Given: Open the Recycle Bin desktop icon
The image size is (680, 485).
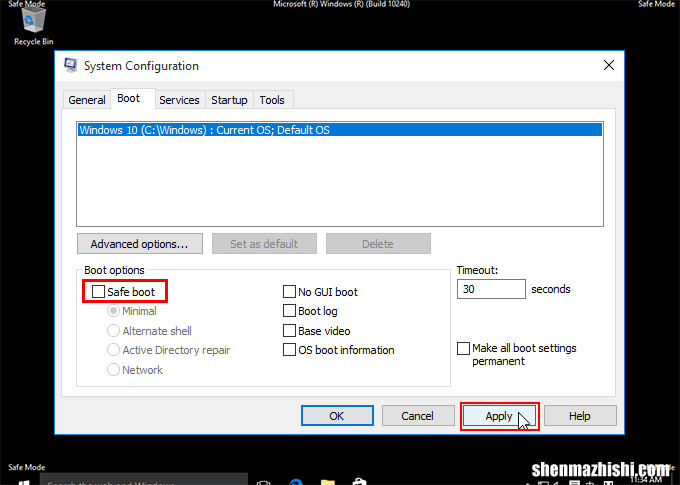Looking at the screenshot, I should pyautogui.click(x=33, y=26).
